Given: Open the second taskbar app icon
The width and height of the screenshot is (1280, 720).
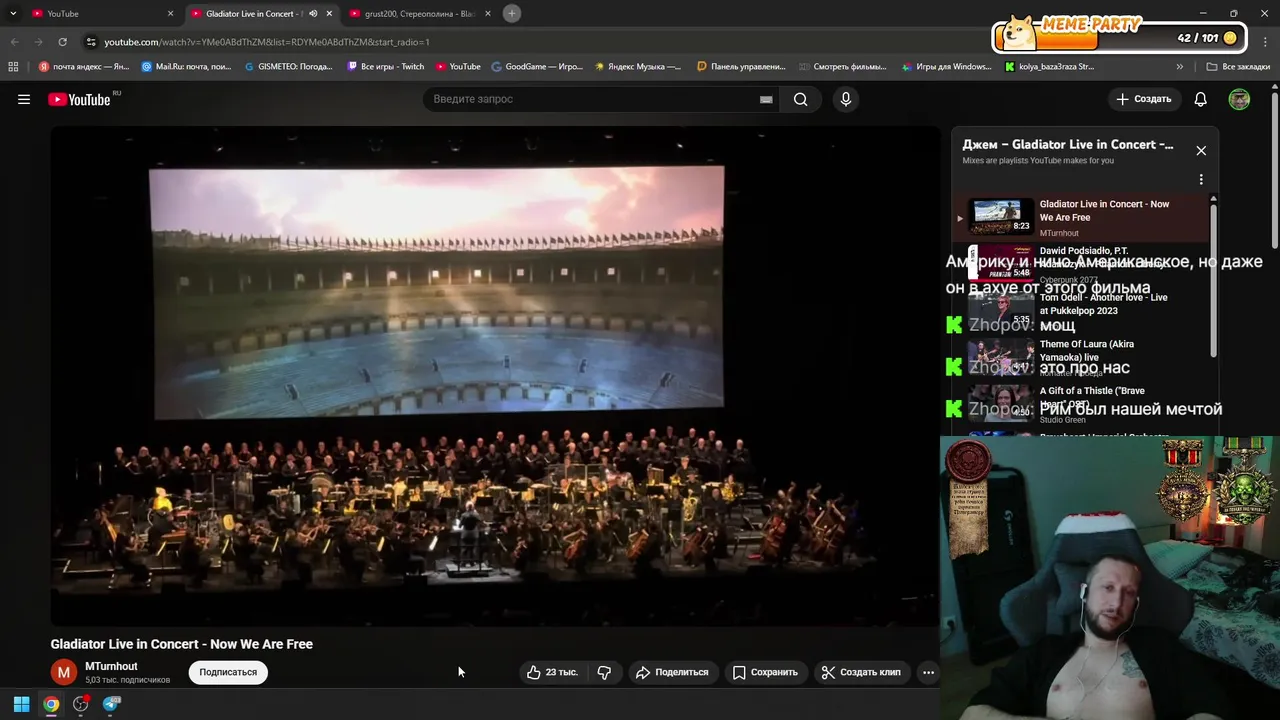Looking at the screenshot, I should (81, 704).
